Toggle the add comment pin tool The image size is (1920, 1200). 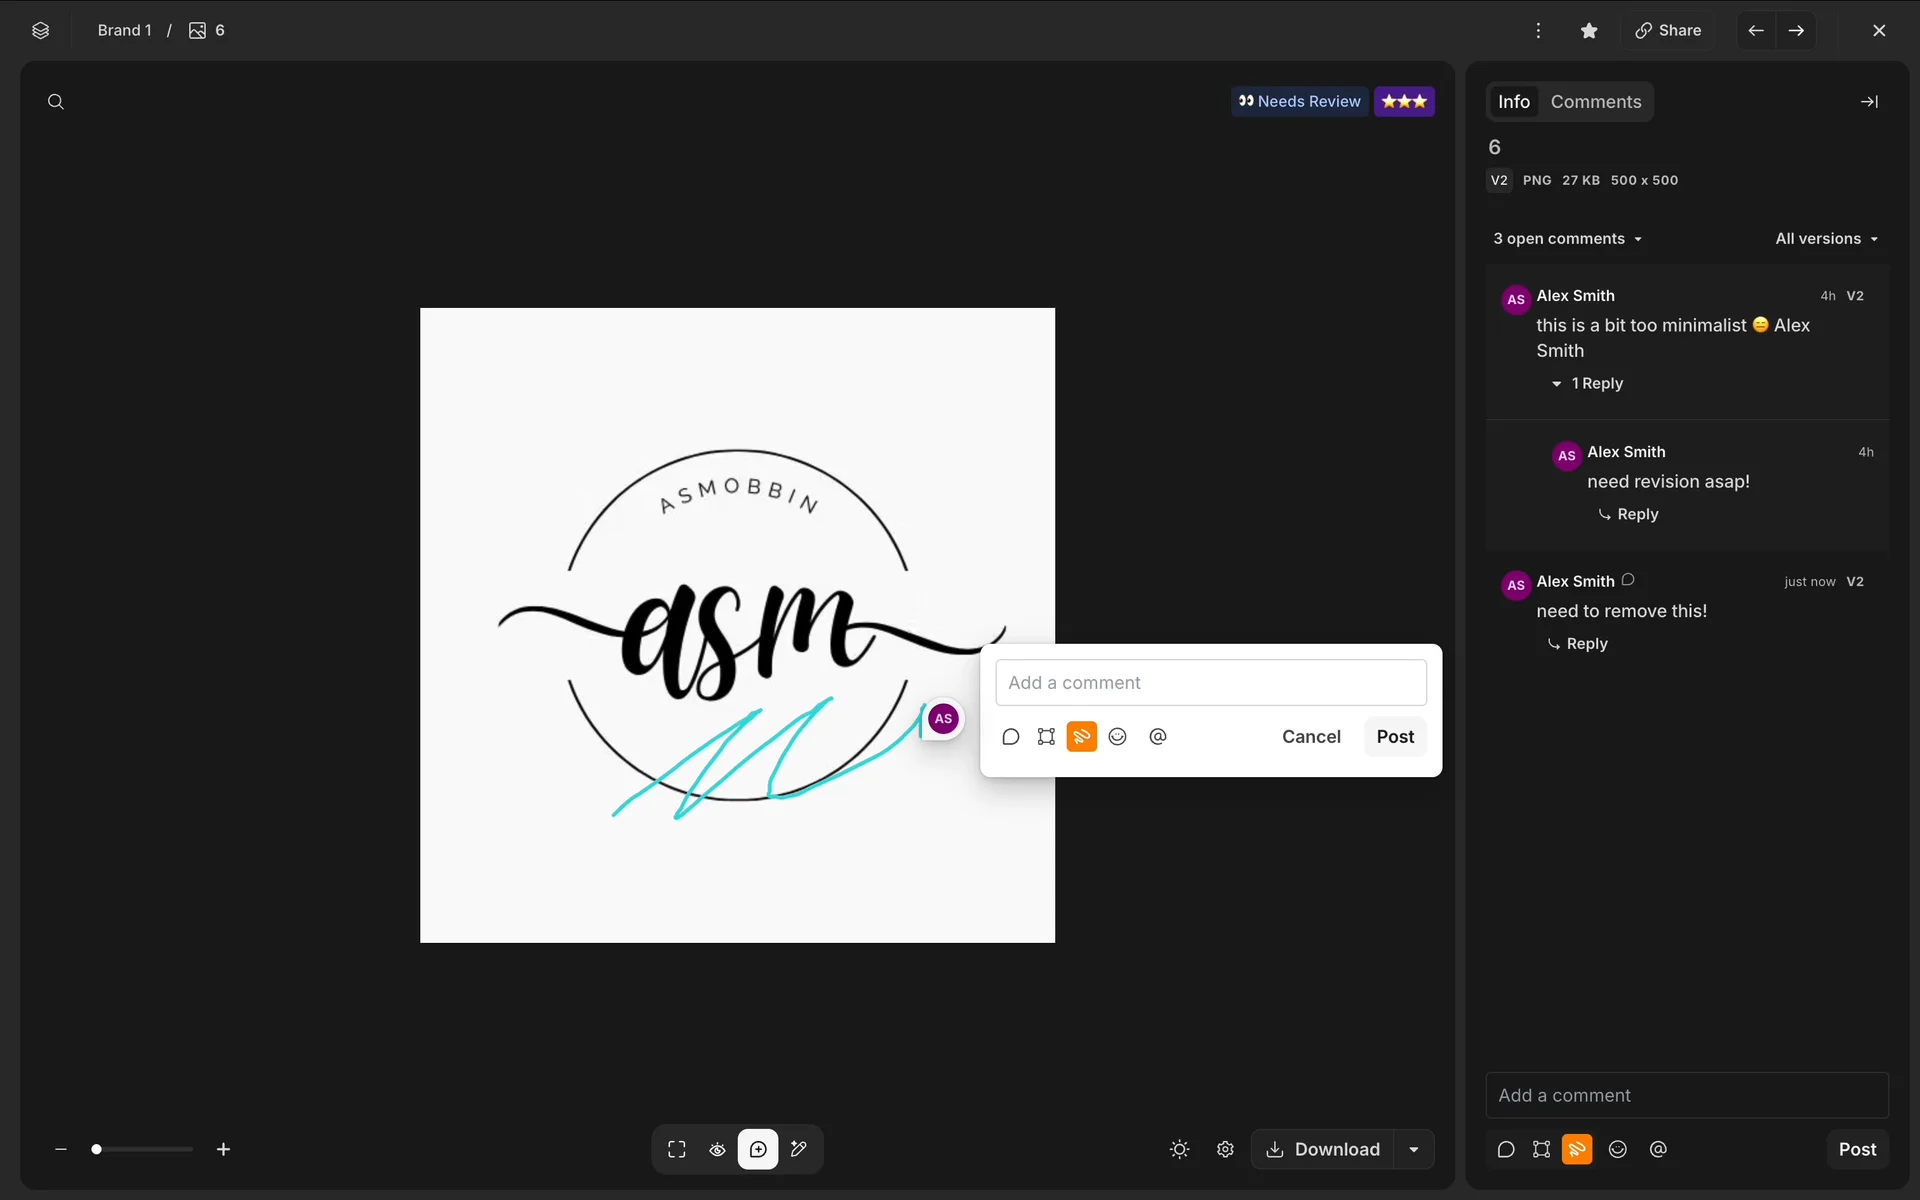758,1149
